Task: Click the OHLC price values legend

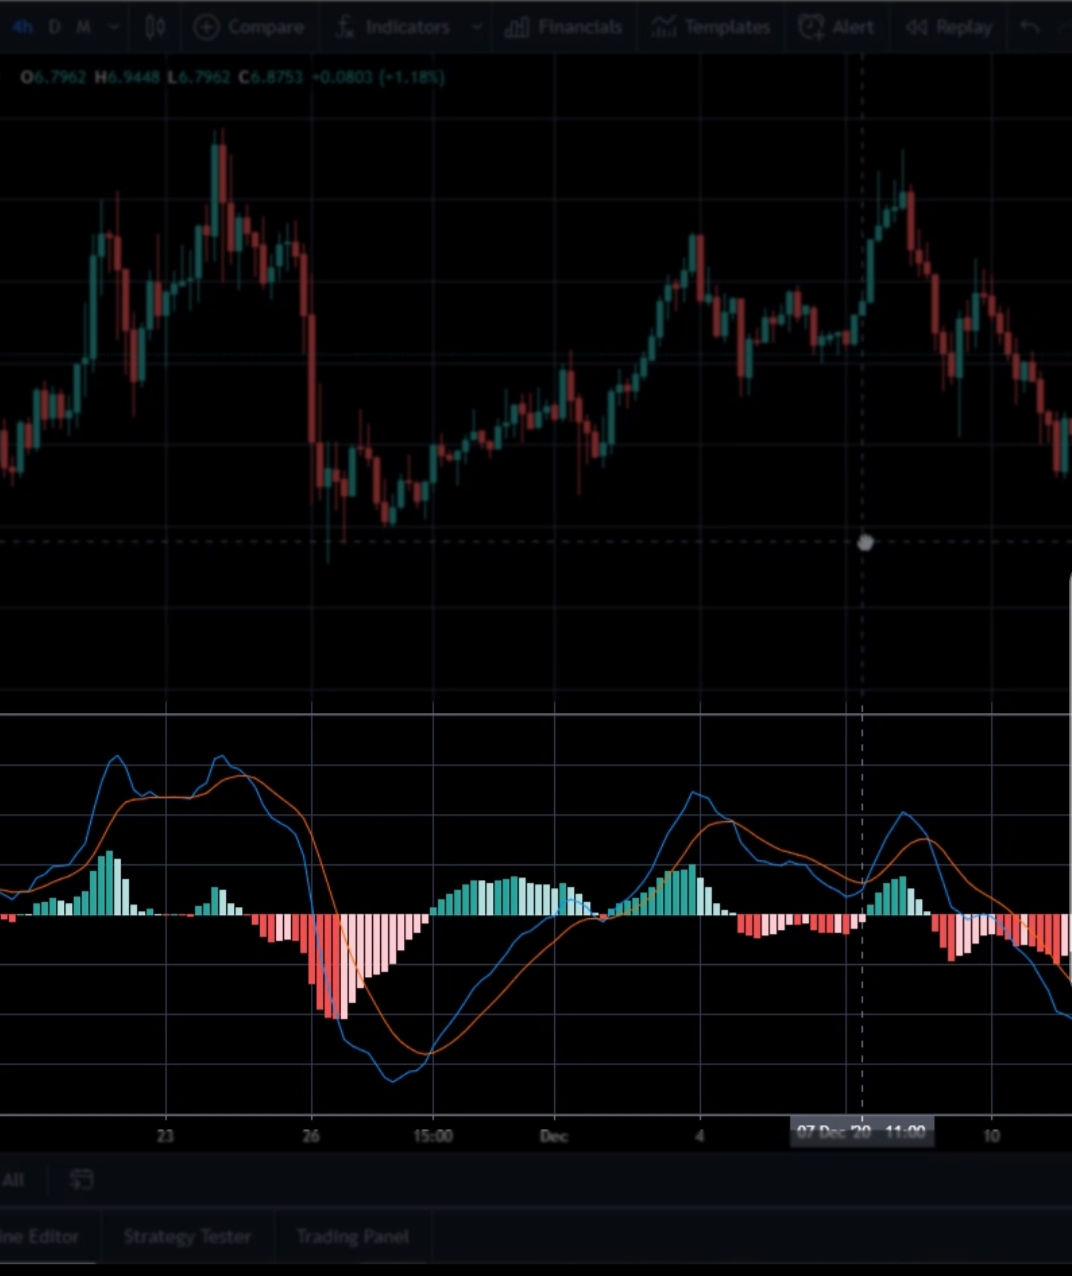Action: (232, 77)
